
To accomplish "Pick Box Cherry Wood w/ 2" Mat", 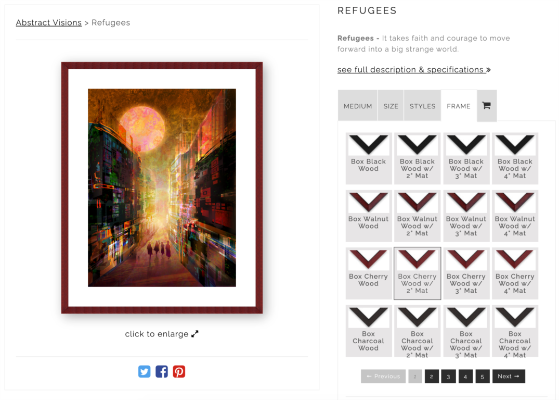I will tap(417, 273).
